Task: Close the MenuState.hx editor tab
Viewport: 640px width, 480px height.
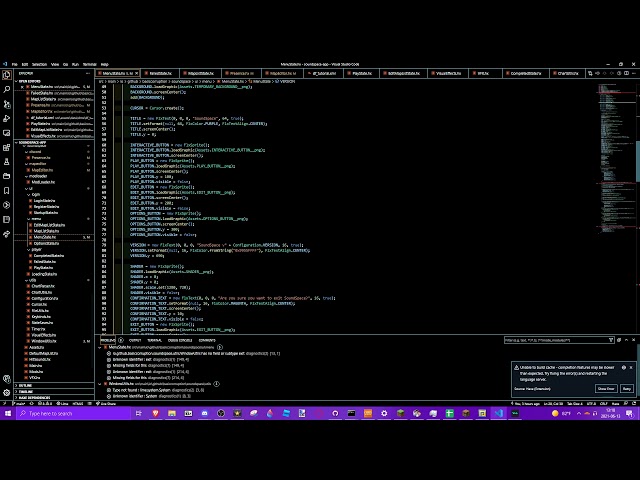Action: tap(136, 73)
